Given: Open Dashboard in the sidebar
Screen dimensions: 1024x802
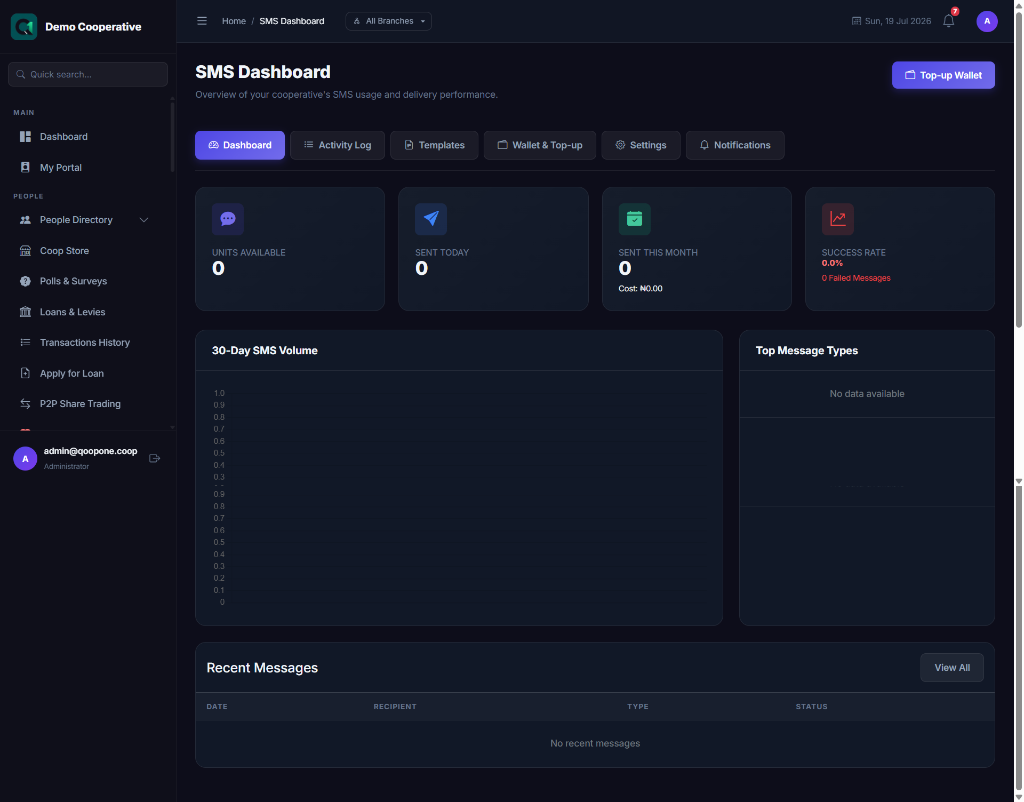Looking at the screenshot, I should coord(63,136).
